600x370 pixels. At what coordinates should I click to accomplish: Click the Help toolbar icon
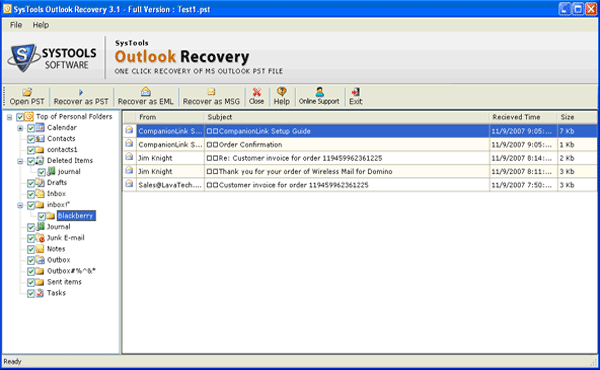tap(282, 91)
